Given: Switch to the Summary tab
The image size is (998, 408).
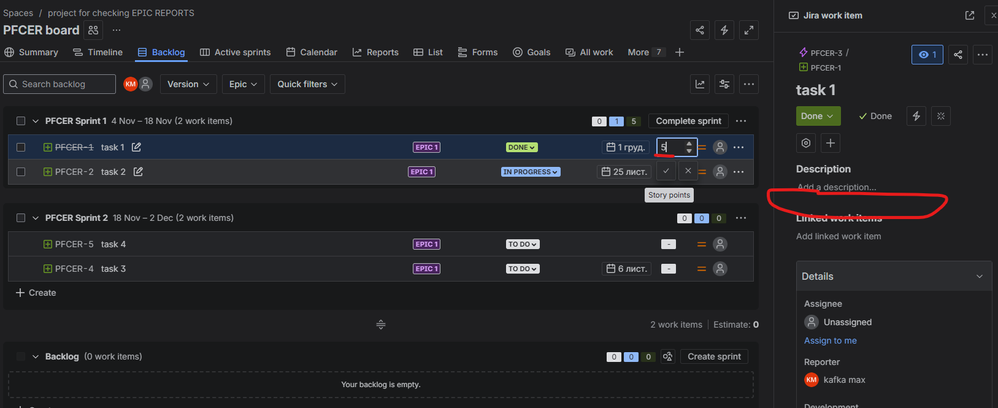Looking at the screenshot, I should pos(31,52).
